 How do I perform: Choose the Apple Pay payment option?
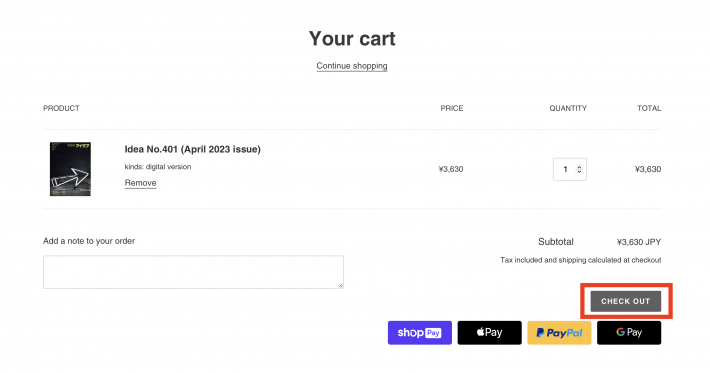coord(489,333)
